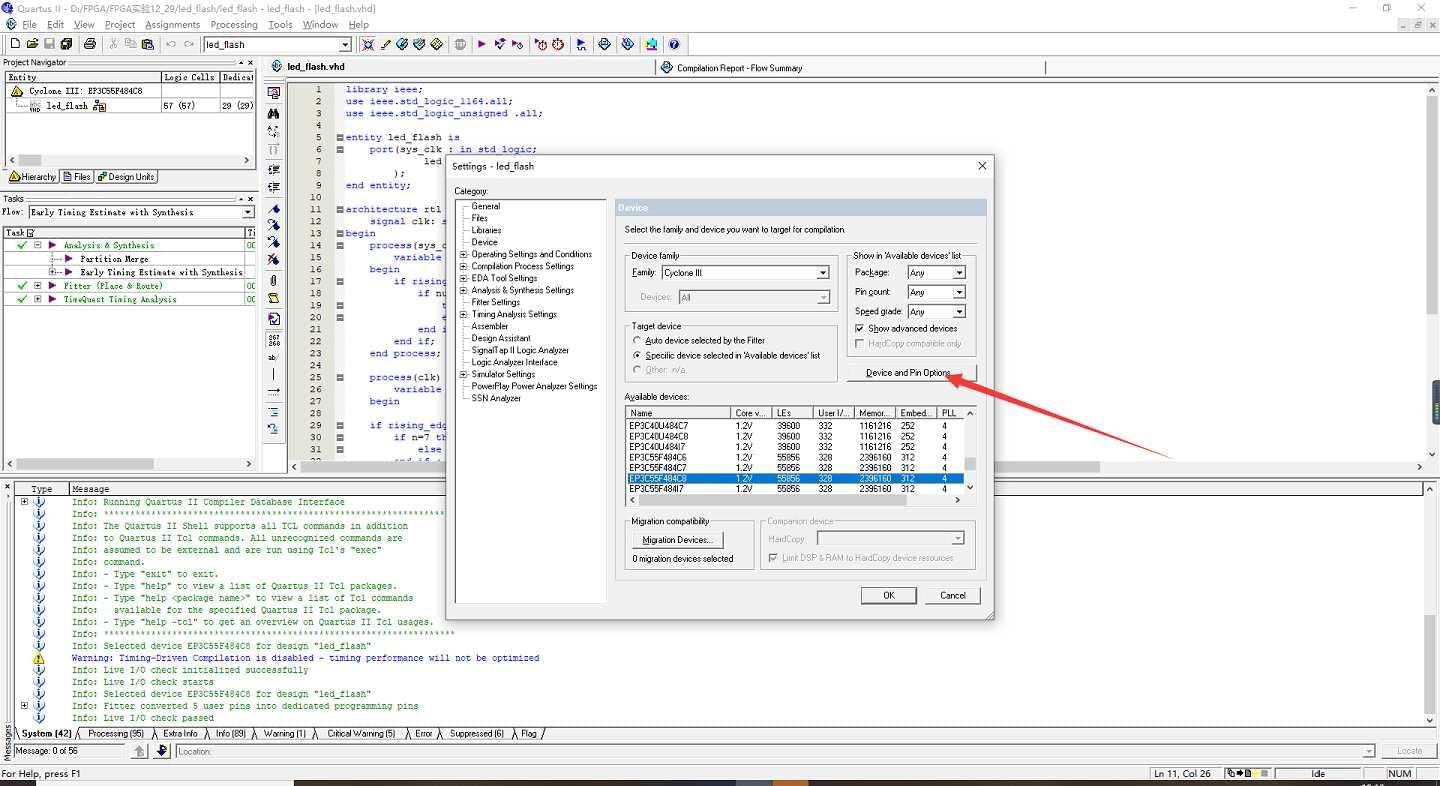Click the Toggle Bookmark flag icon
This screenshot has height=786, width=1440.
click(x=274, y=210)
